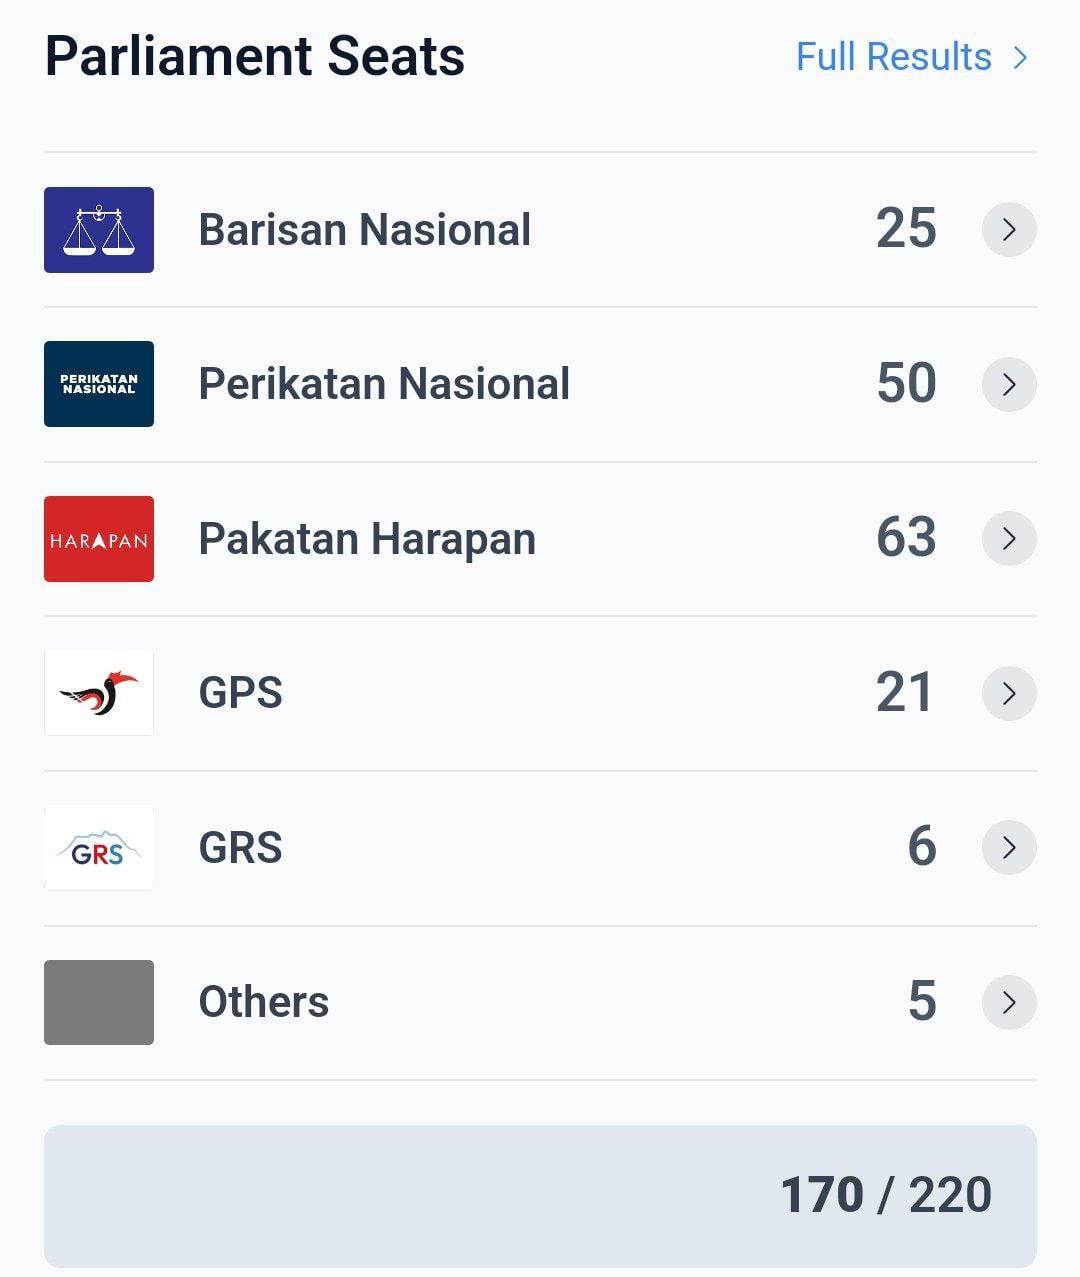Click the GPS hornbill logo
The width and height of the screenshot is (1080, 1277).
point(99,693)
